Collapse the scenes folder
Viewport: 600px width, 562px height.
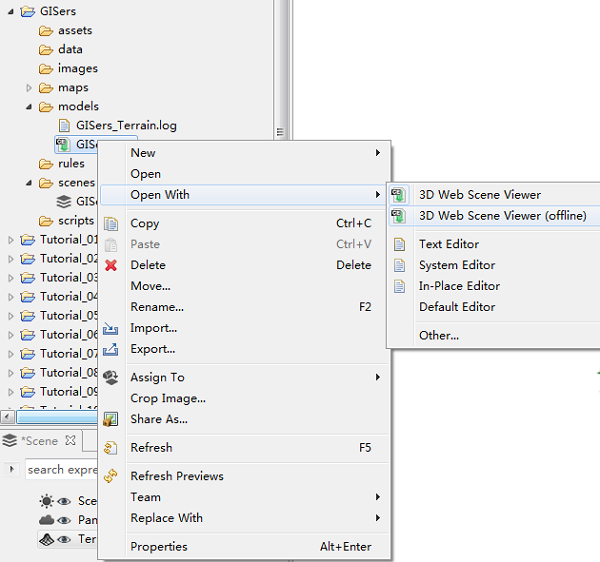coord(29,183)
